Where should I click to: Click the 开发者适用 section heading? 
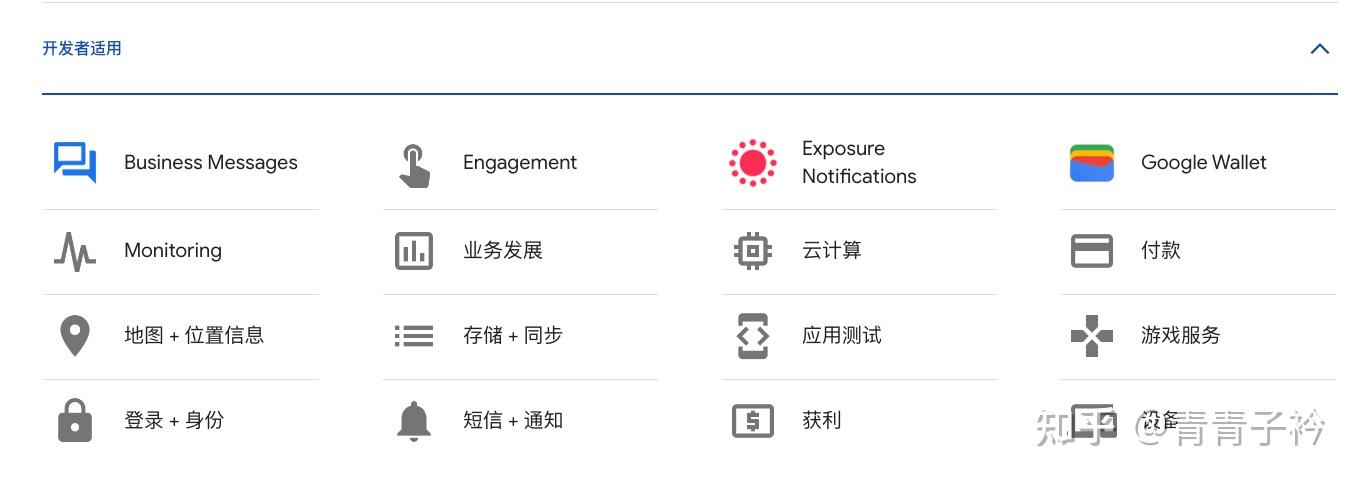pyautogui.click(x=82, y=48)
